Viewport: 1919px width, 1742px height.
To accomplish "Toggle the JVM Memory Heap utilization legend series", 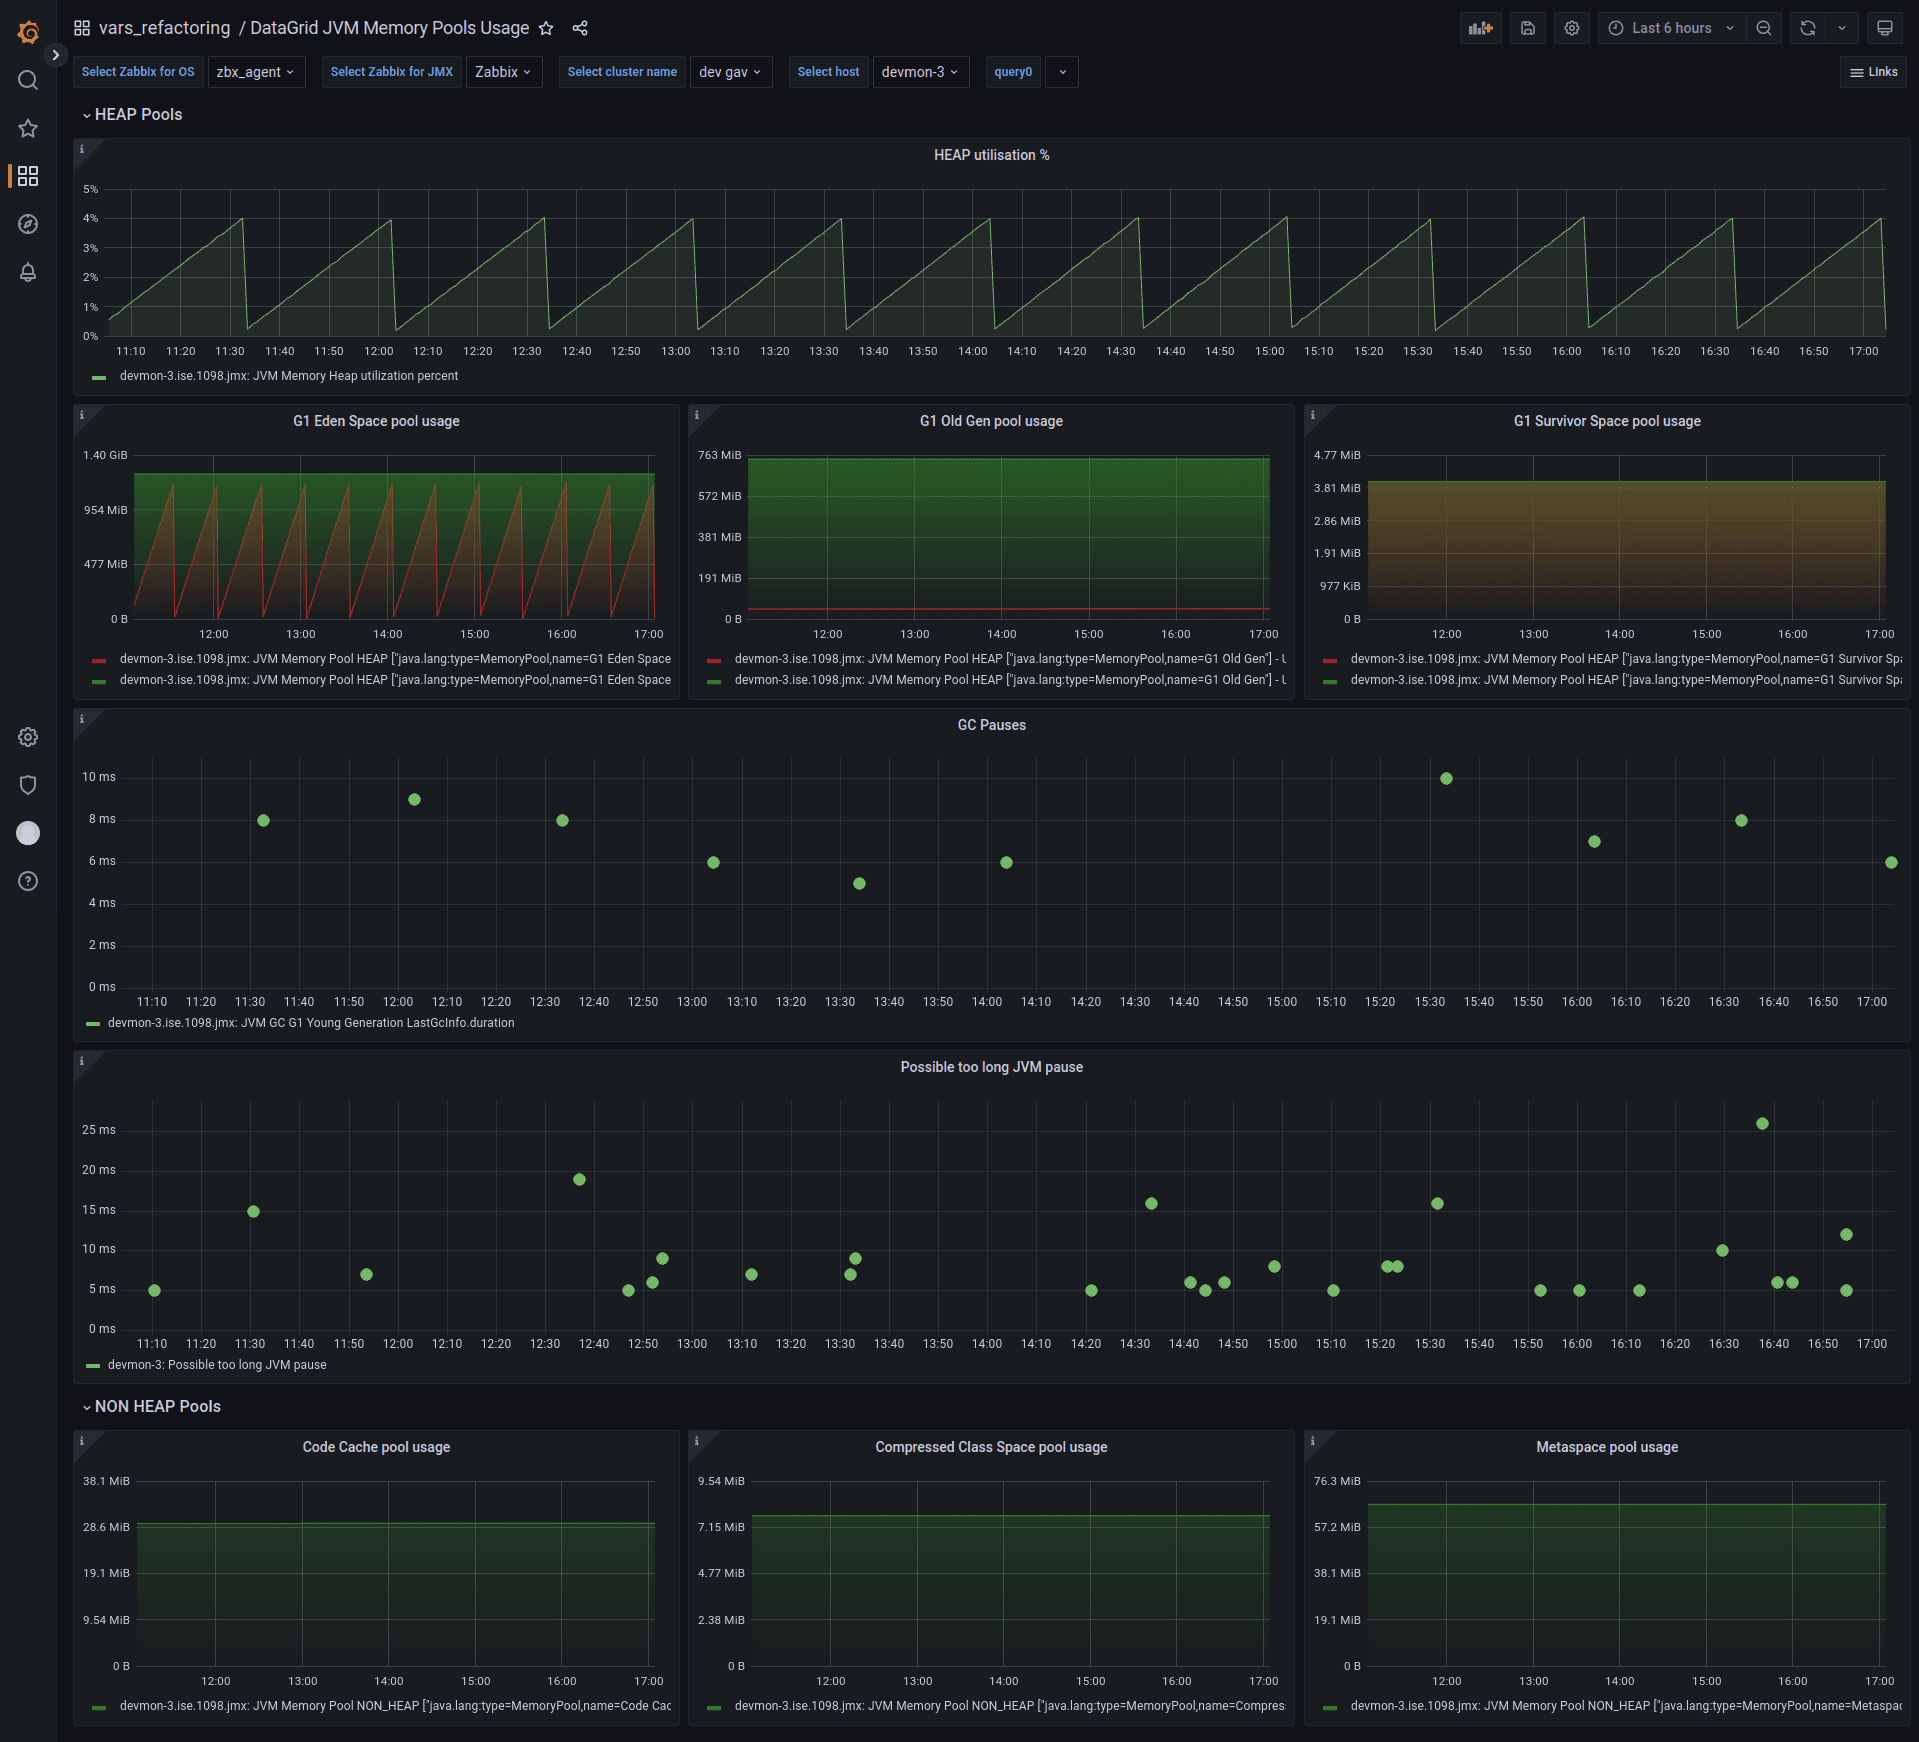I will click(x=288, y=376).
